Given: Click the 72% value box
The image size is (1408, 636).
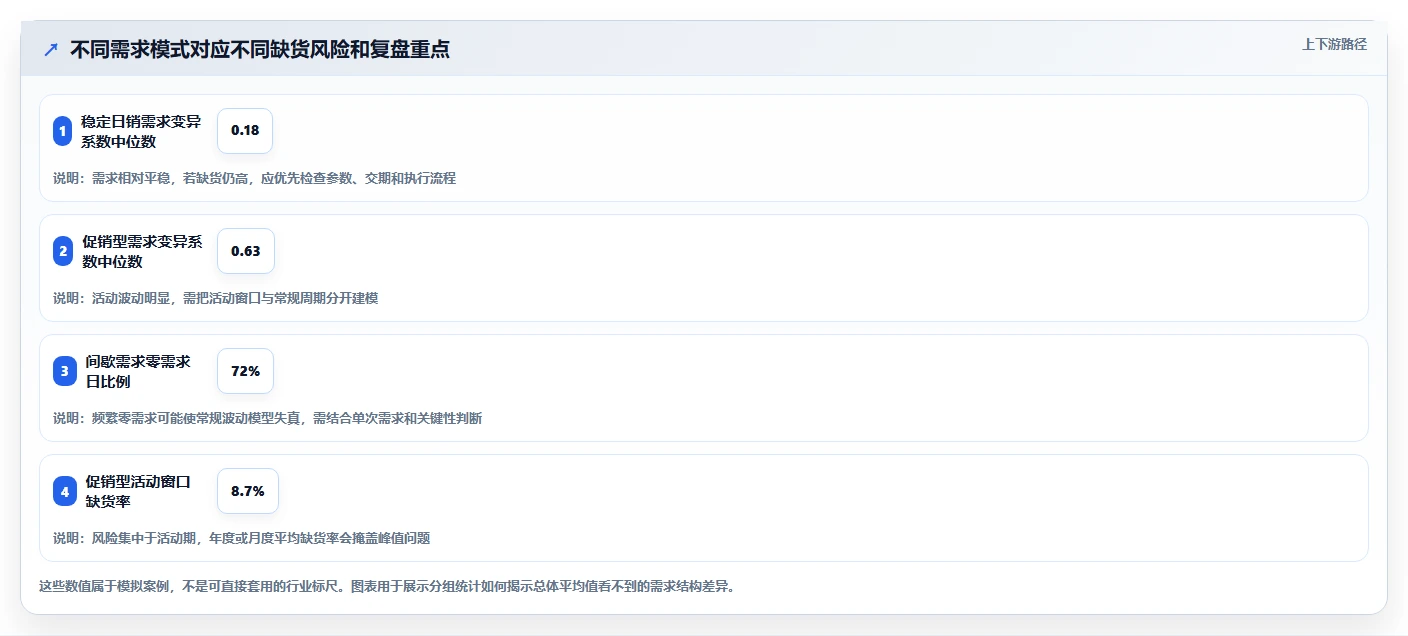Looking at the screenshot, I should click(245, 371).
